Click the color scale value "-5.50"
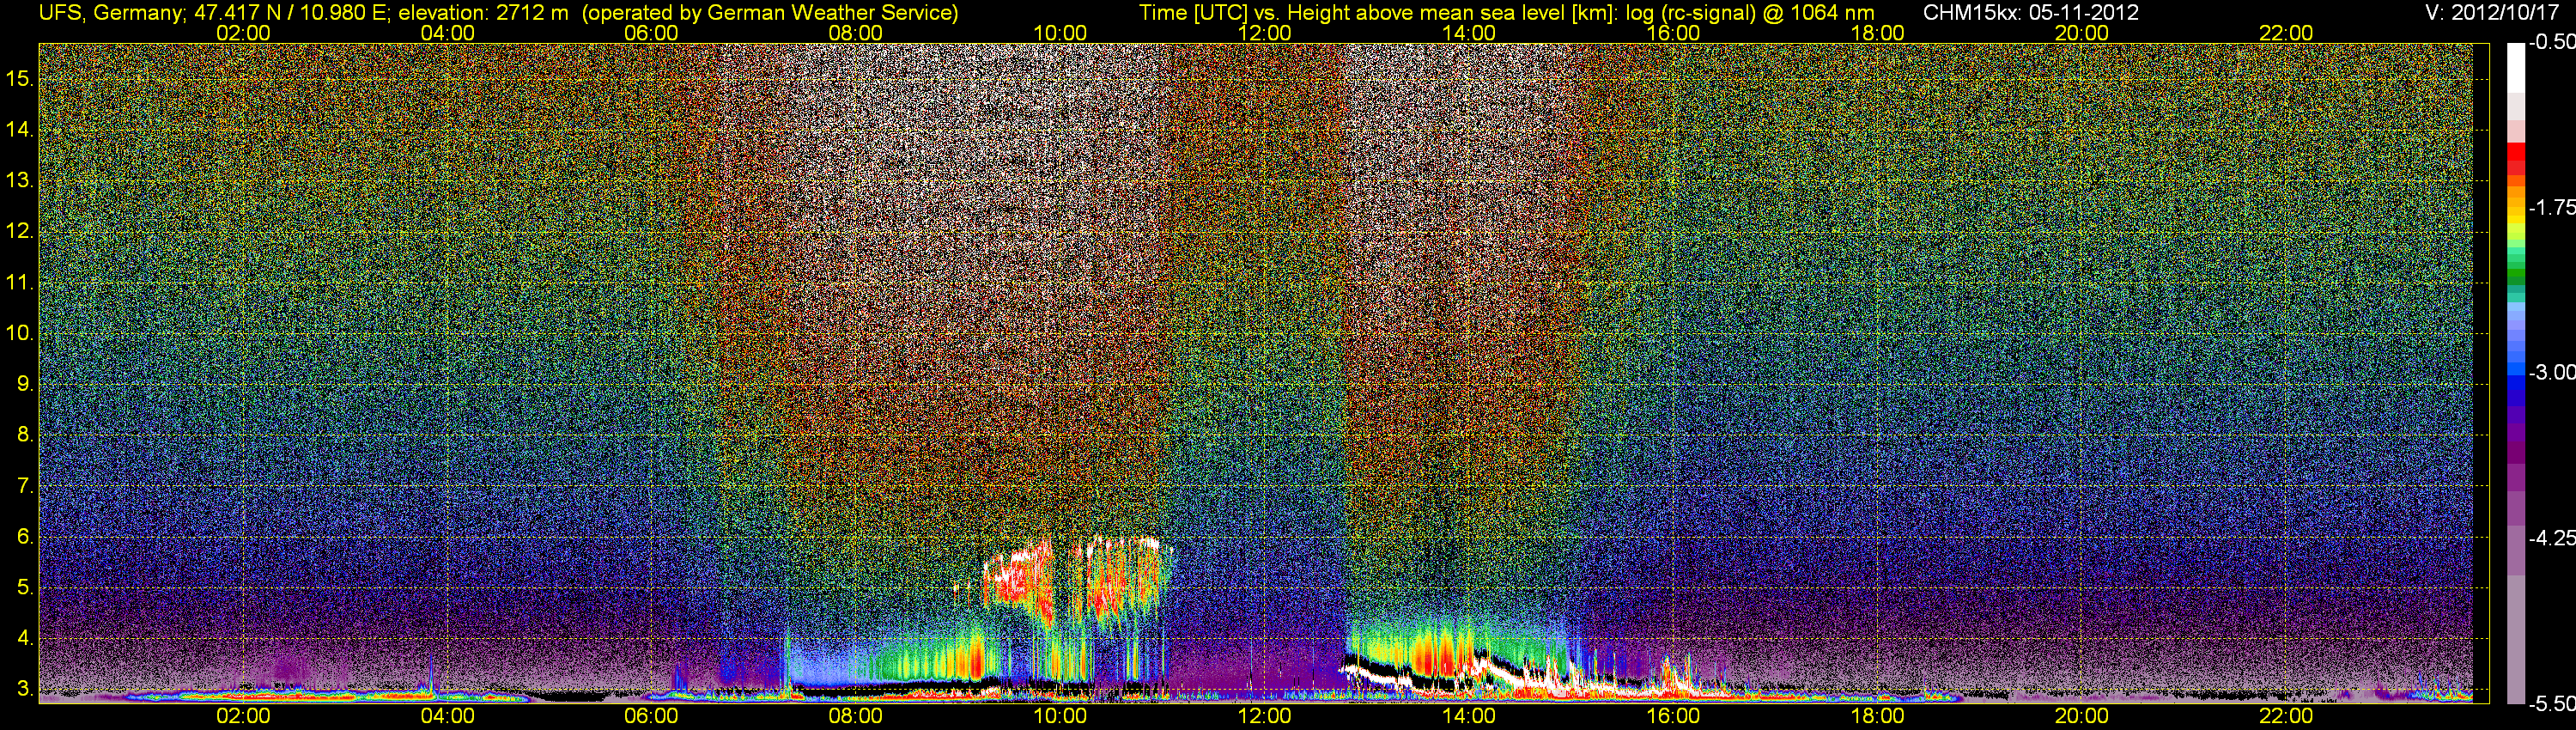This screenshot has height=730, width=2576. (2551, 704)
